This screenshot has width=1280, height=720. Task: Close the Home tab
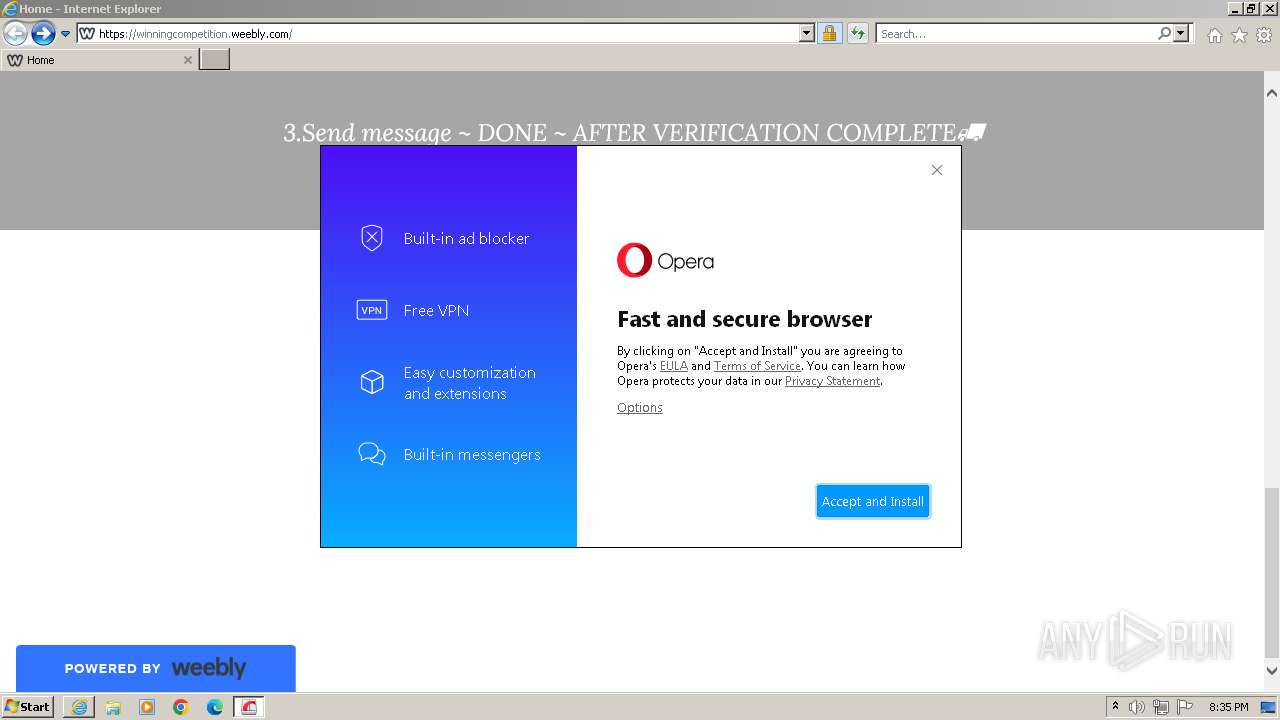click(187, 60)
